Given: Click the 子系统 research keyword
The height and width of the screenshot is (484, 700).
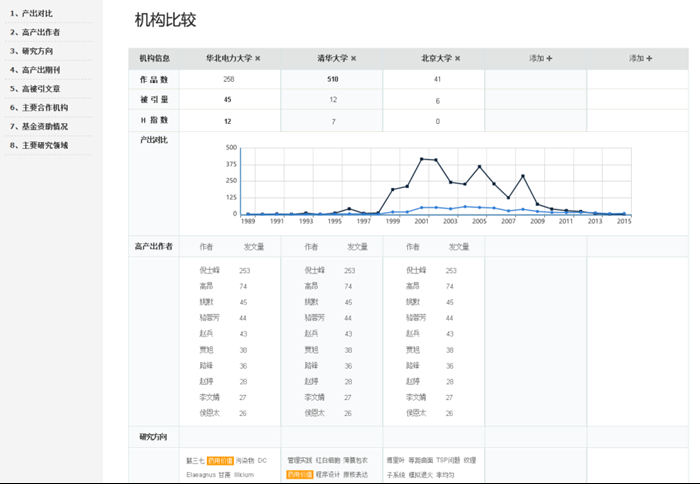Looking at the screenshot, I should [x=396, y=475].
